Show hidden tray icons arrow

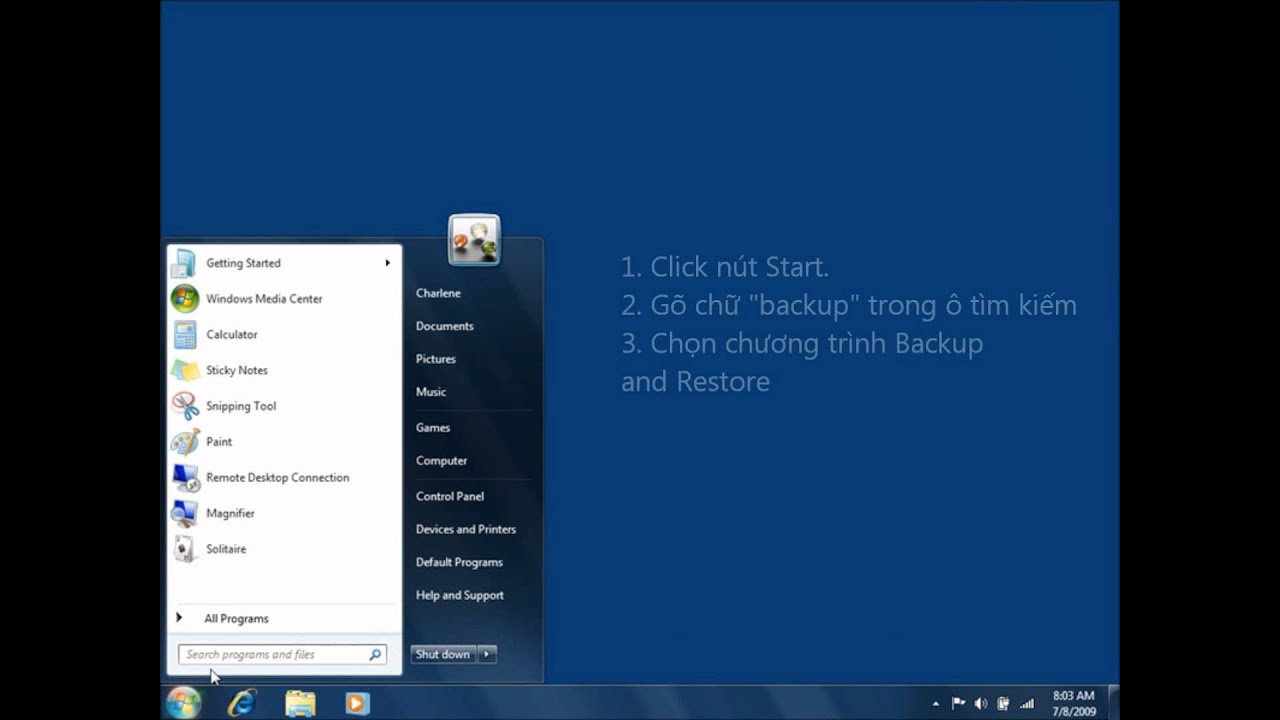coord(936,704)
